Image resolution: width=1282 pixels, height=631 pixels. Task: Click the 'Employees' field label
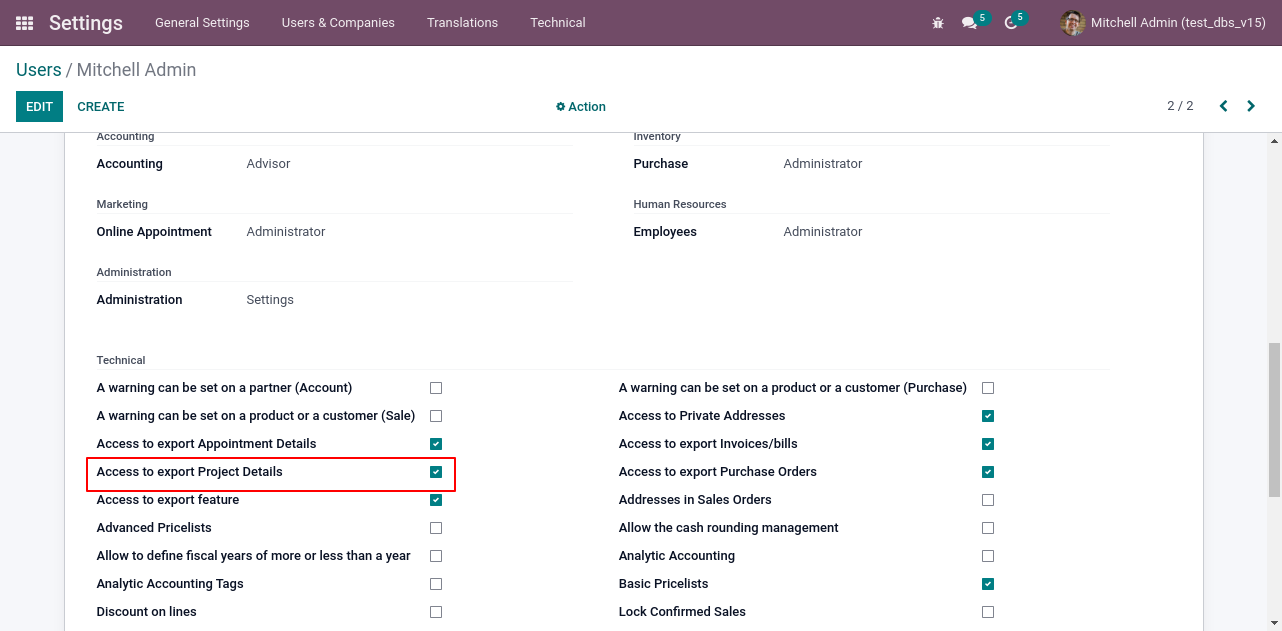(x=665, y=232)
